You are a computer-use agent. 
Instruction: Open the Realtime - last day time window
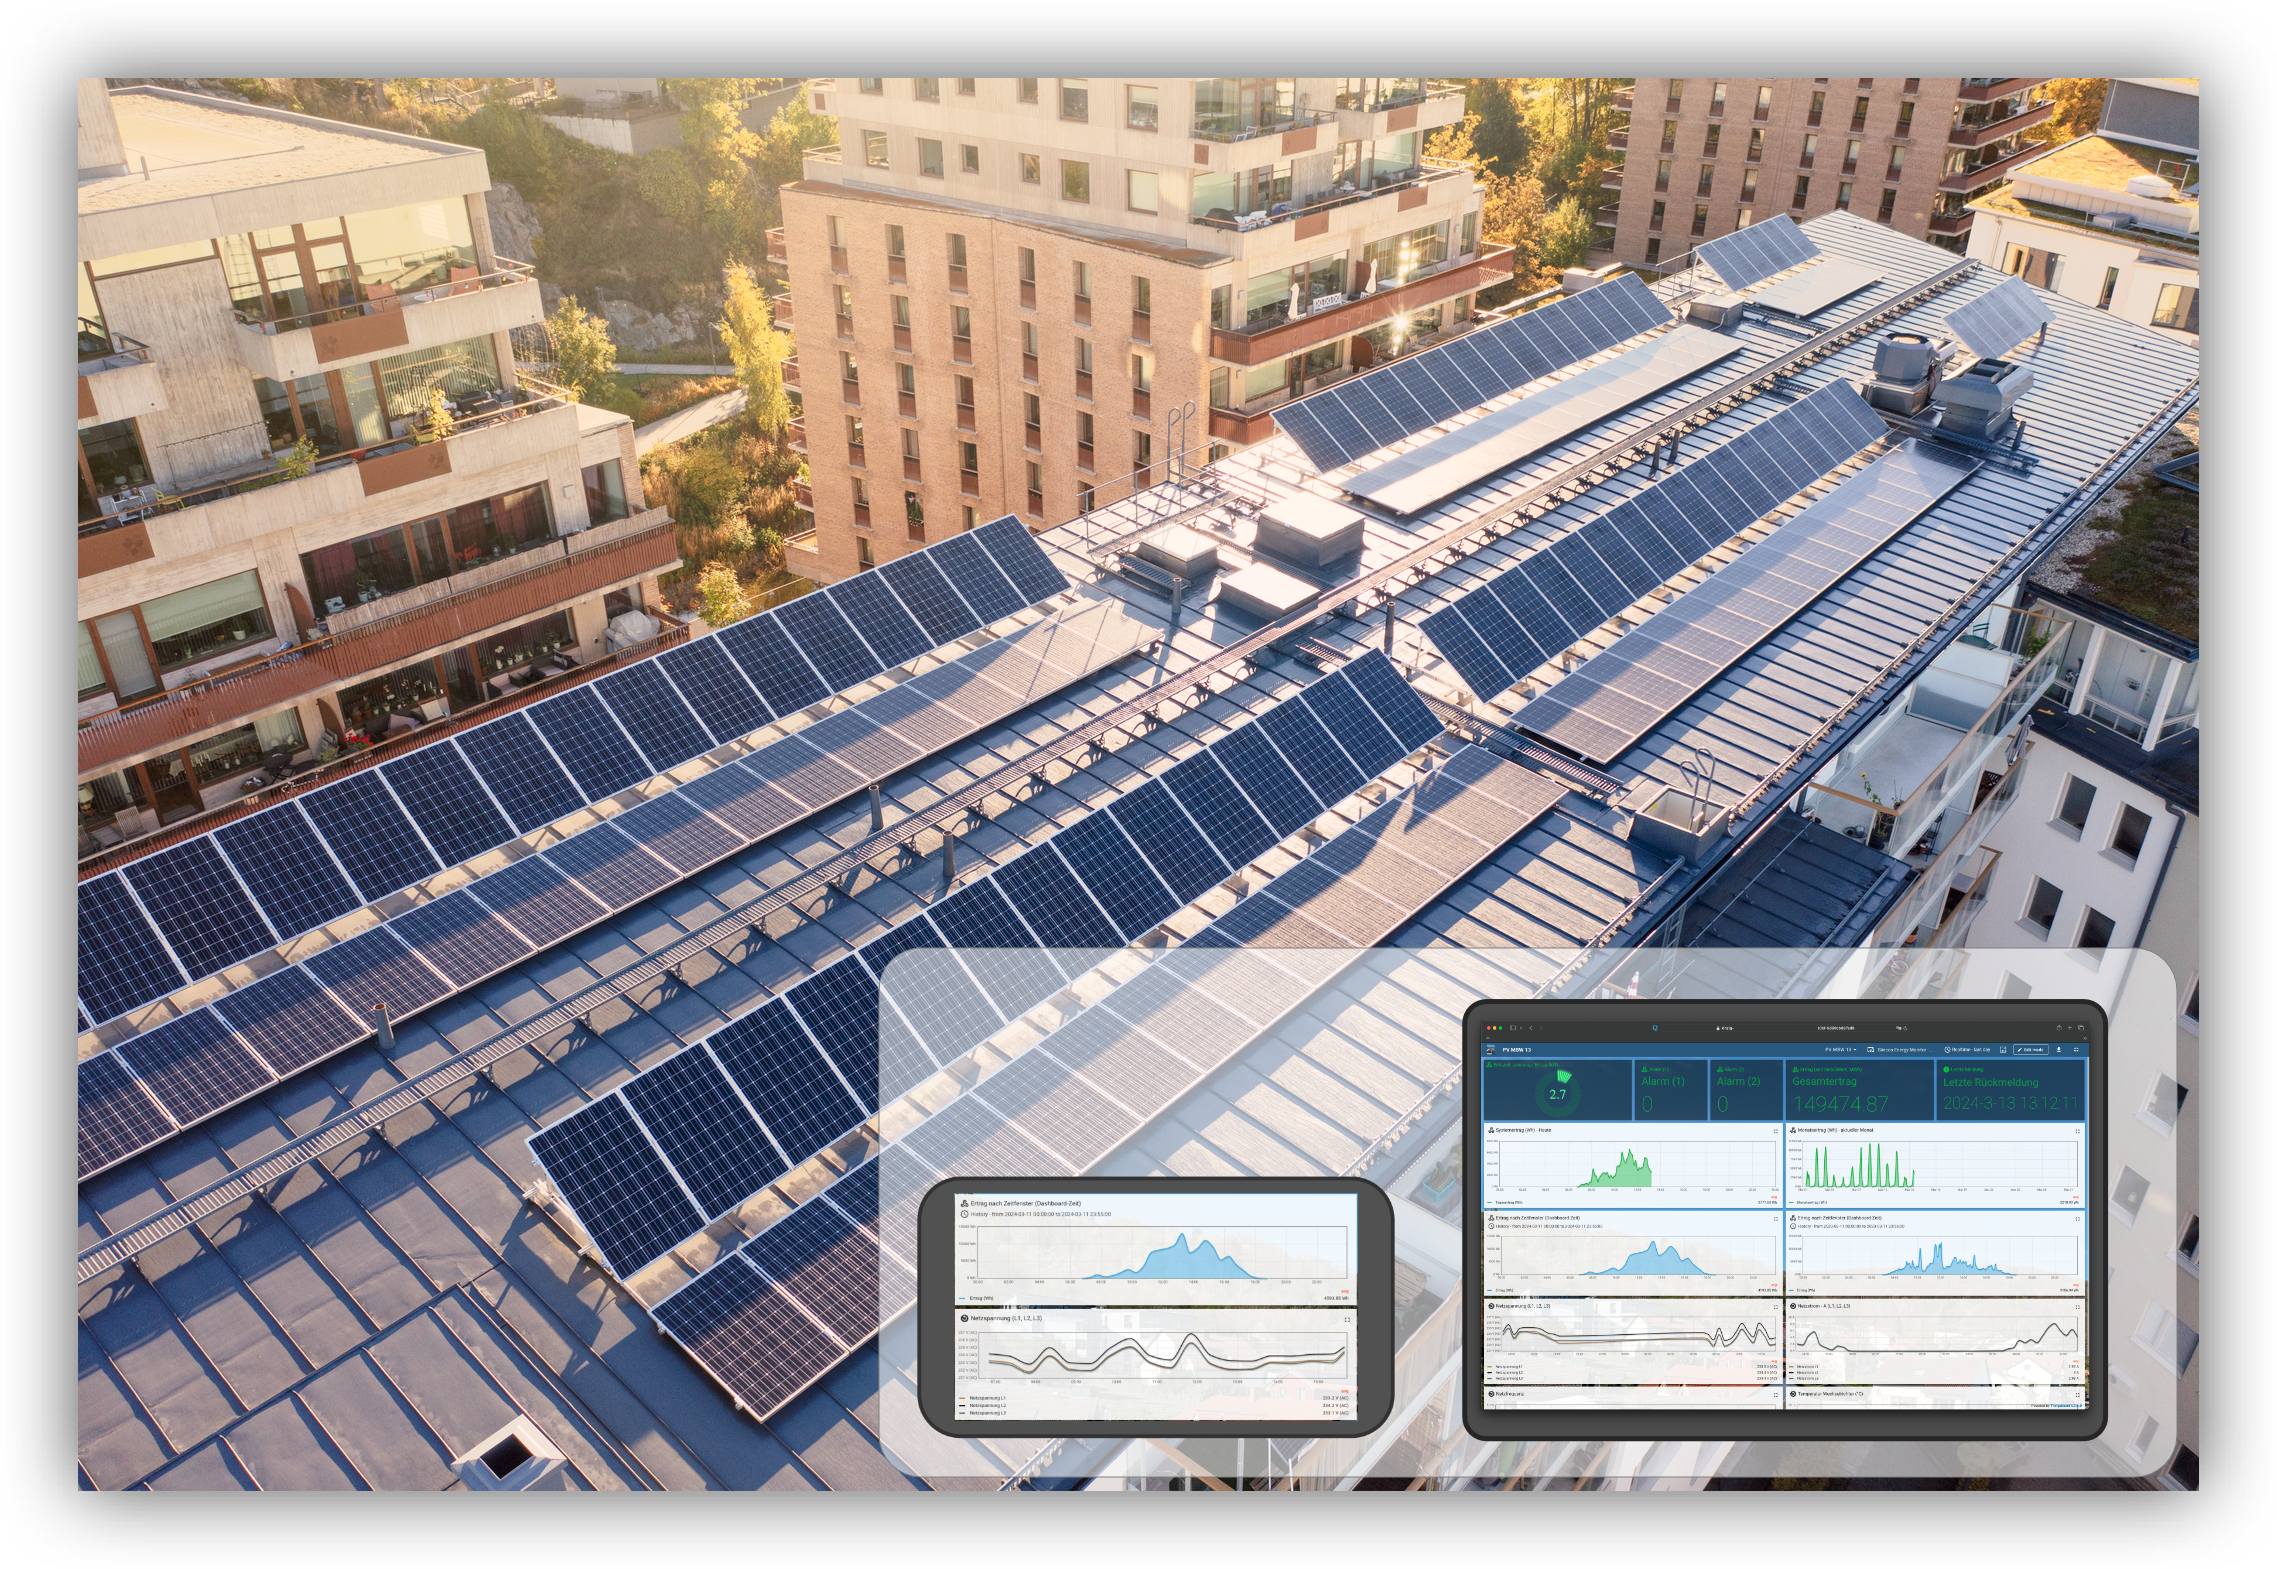coord(1967,1050)
